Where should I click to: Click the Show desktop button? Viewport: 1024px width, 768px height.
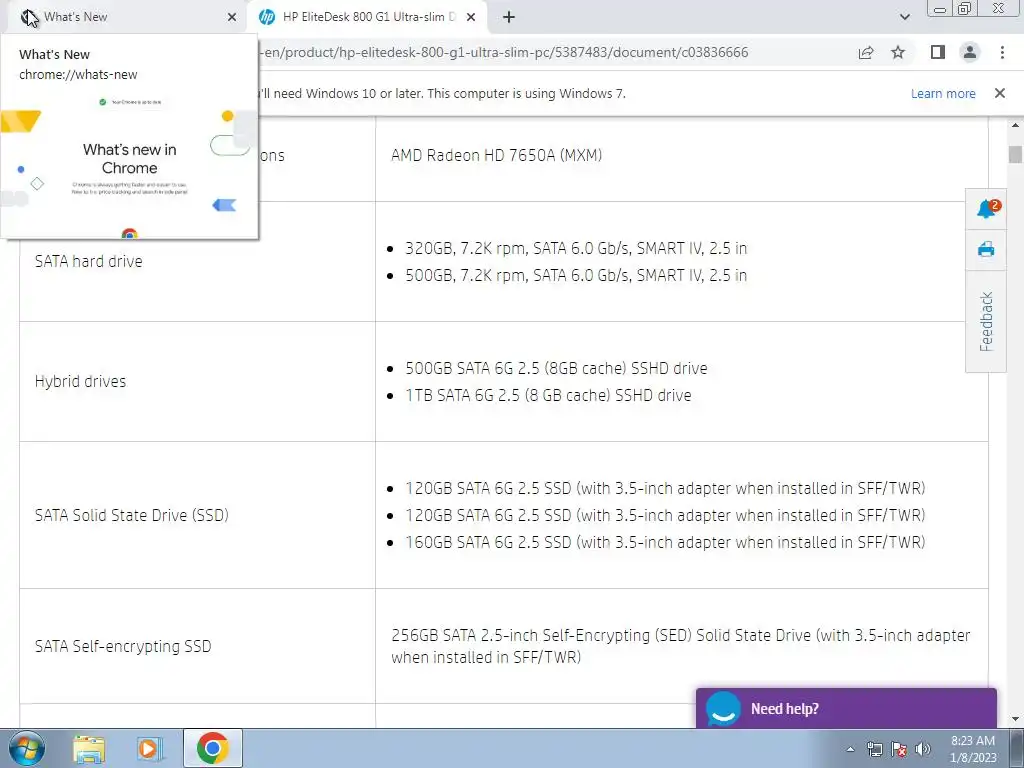[x=1016, y=748]
